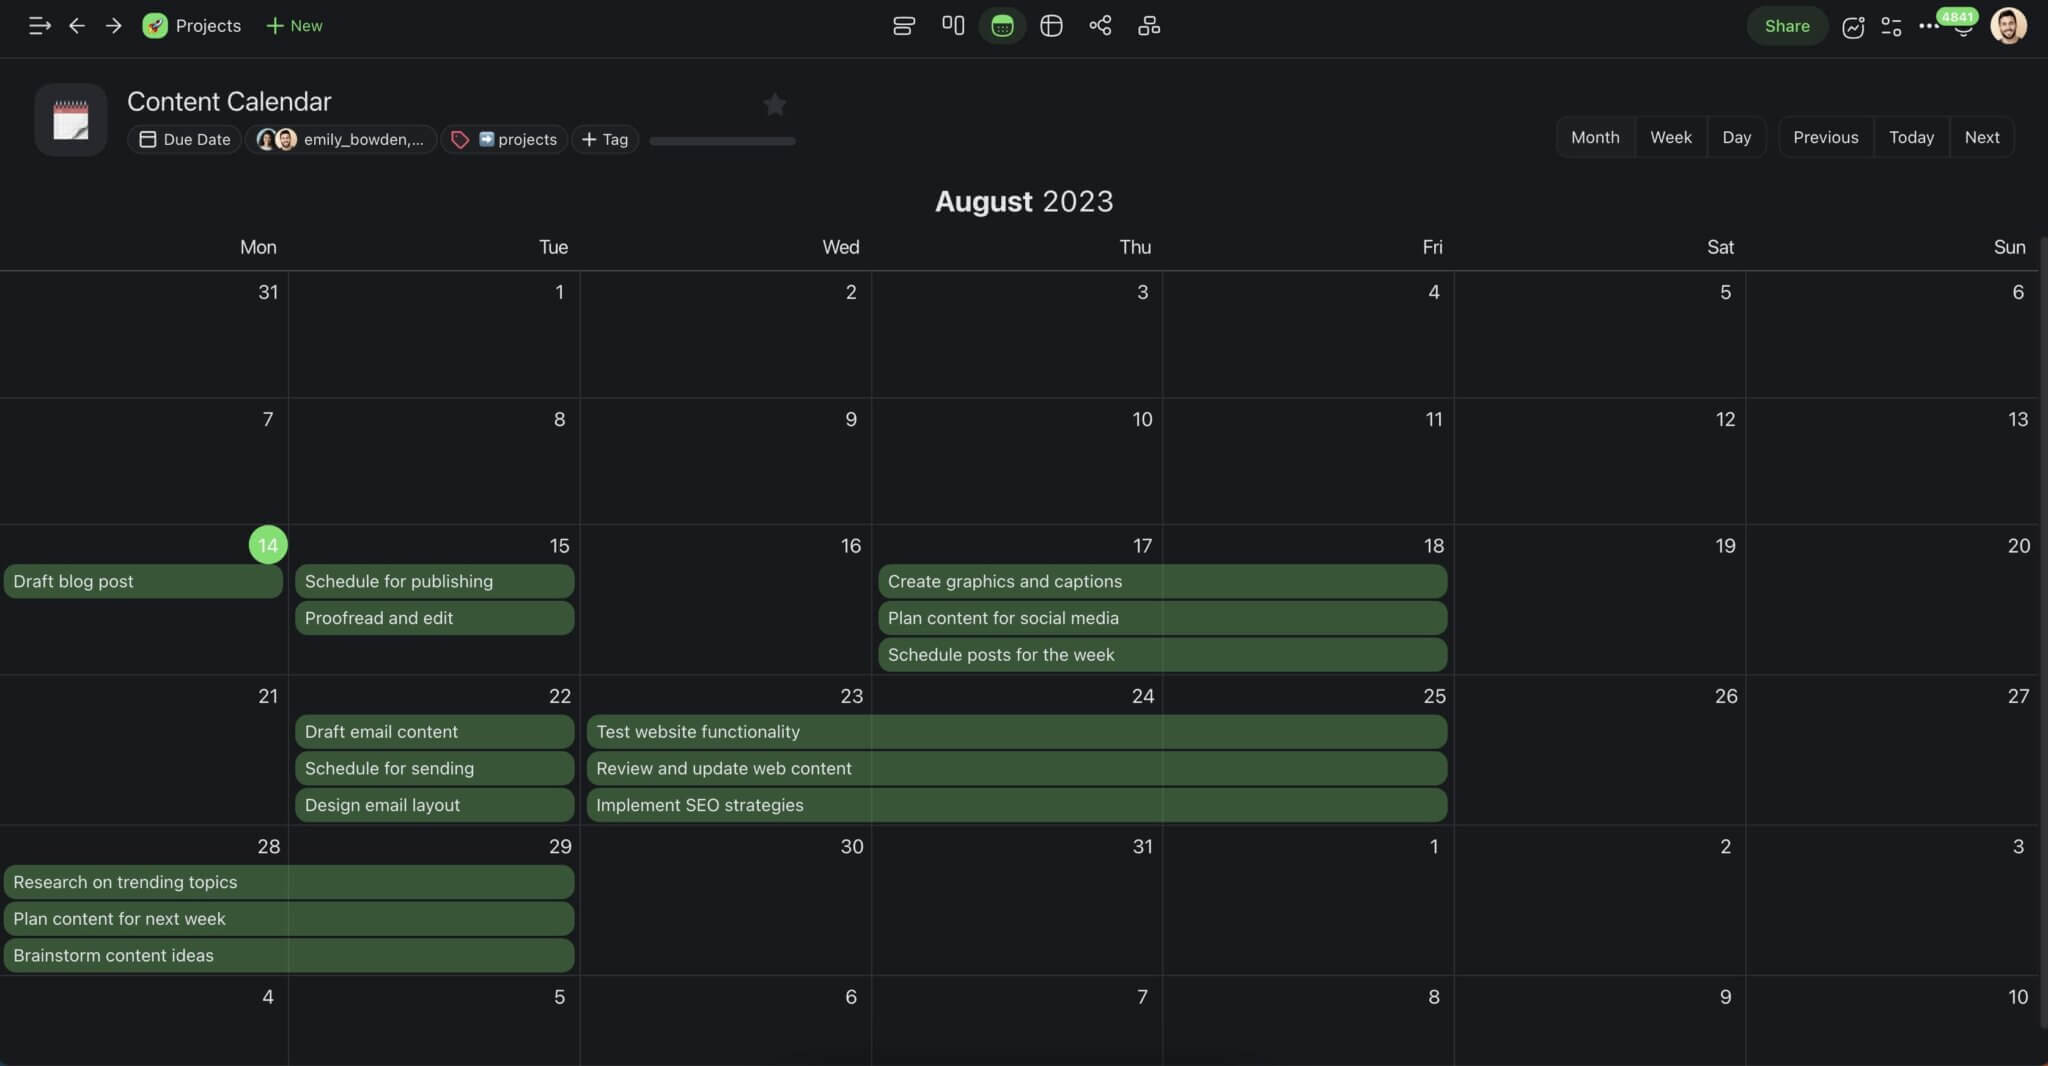Switch to Month view

pyautogui.click(x=1595, y=137)
